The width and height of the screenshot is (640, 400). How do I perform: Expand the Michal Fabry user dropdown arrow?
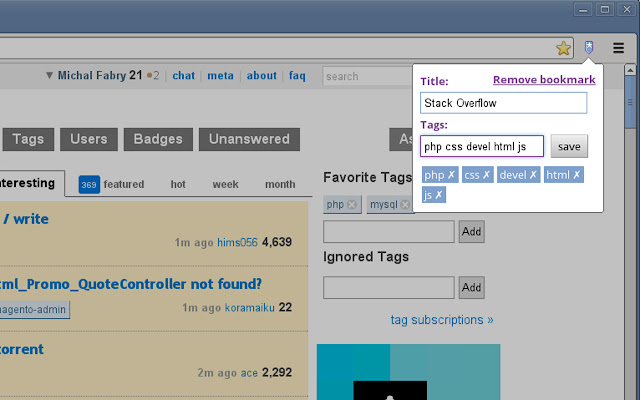tap(49, 76)
